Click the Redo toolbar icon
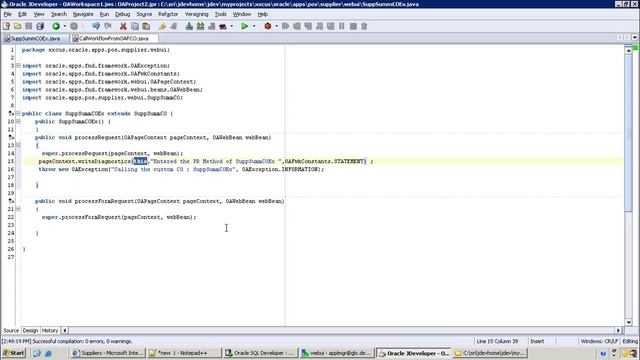640x360 pixels. point(108,26)
